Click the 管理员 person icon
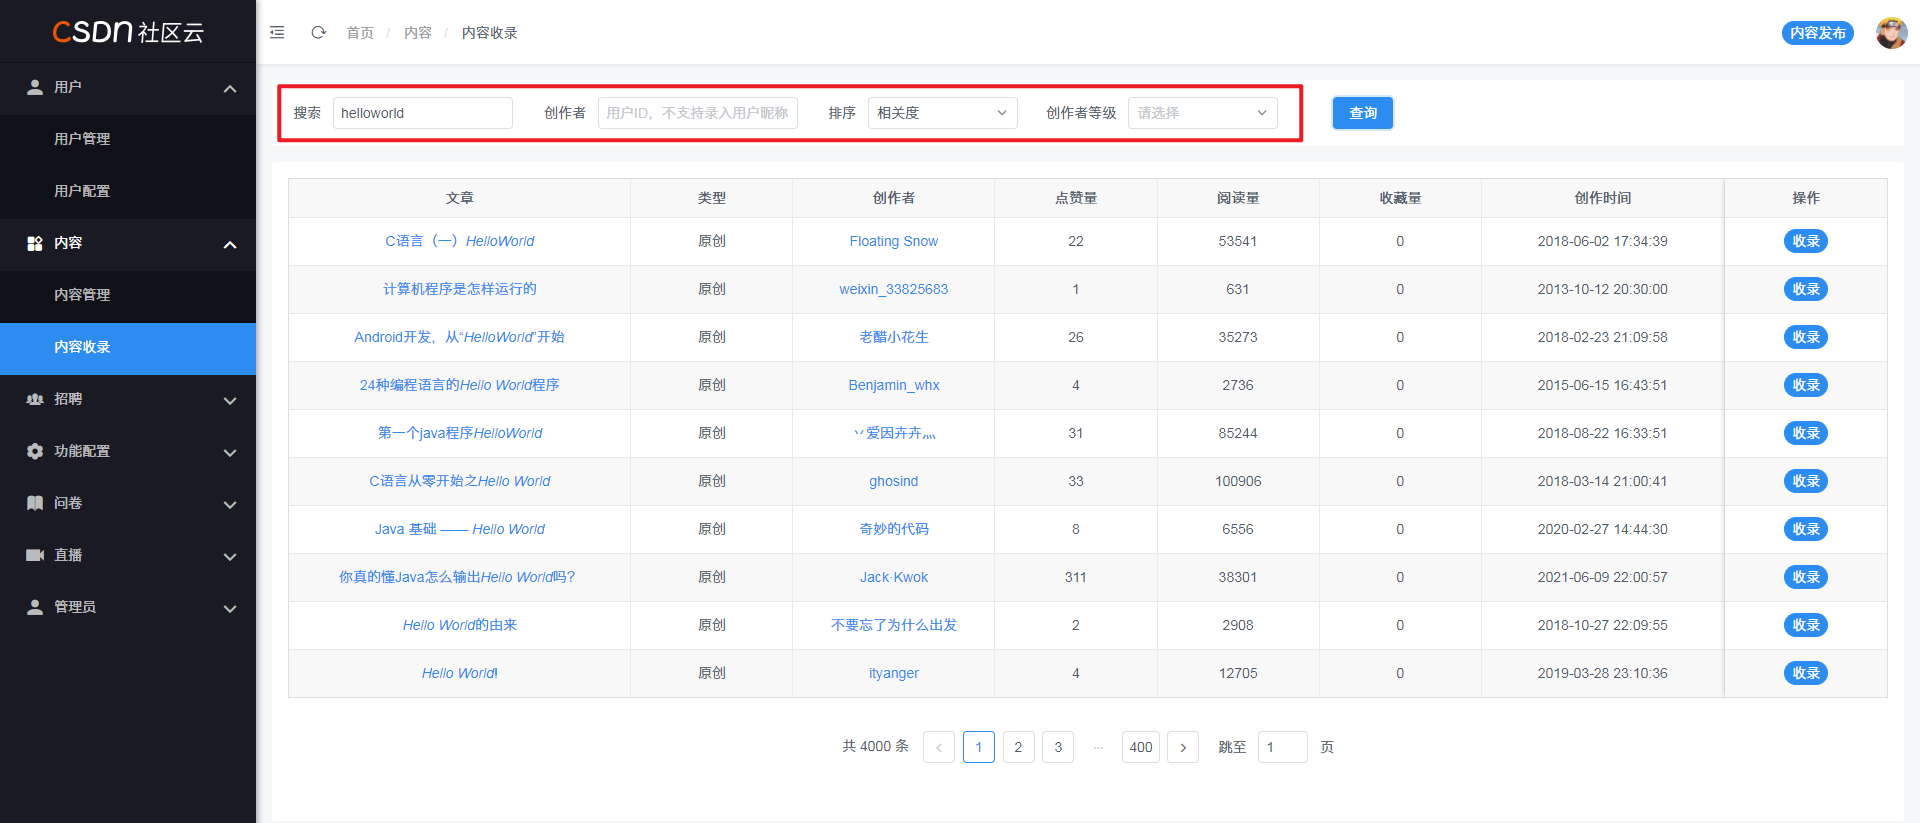 35,607
